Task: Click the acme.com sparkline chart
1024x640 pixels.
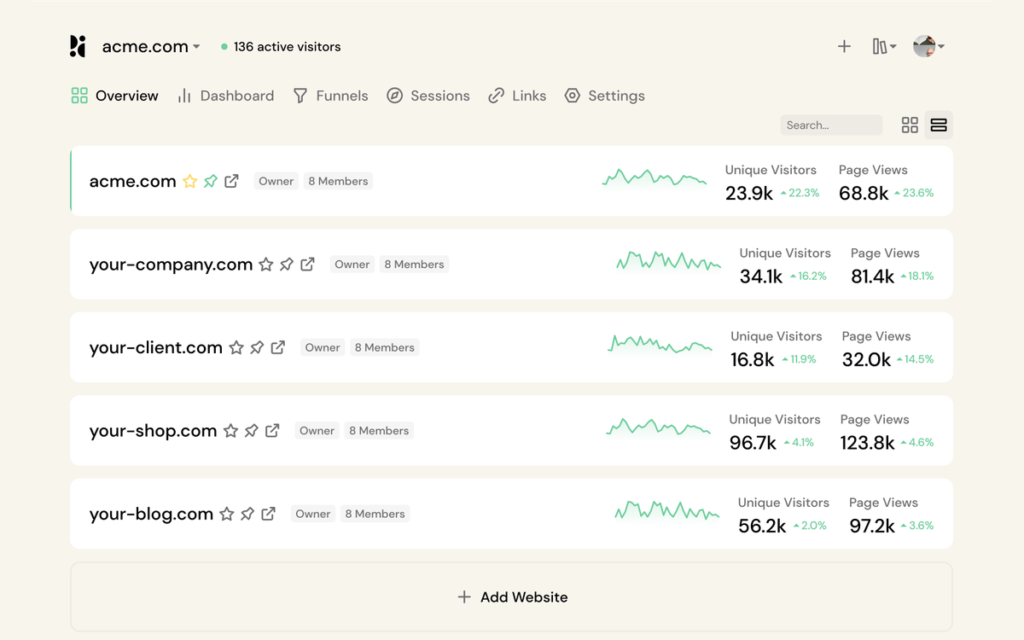Action: [654, 178]
